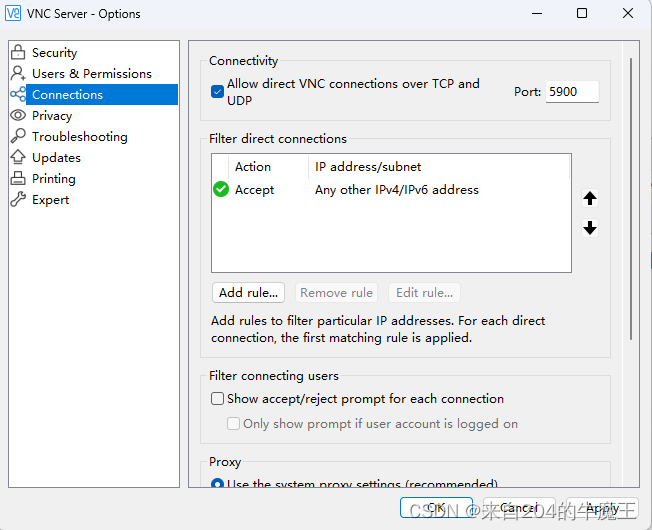Click the VNC Server logo in the title bar
Screen dimensions: 652x530
tap(12, 13)
